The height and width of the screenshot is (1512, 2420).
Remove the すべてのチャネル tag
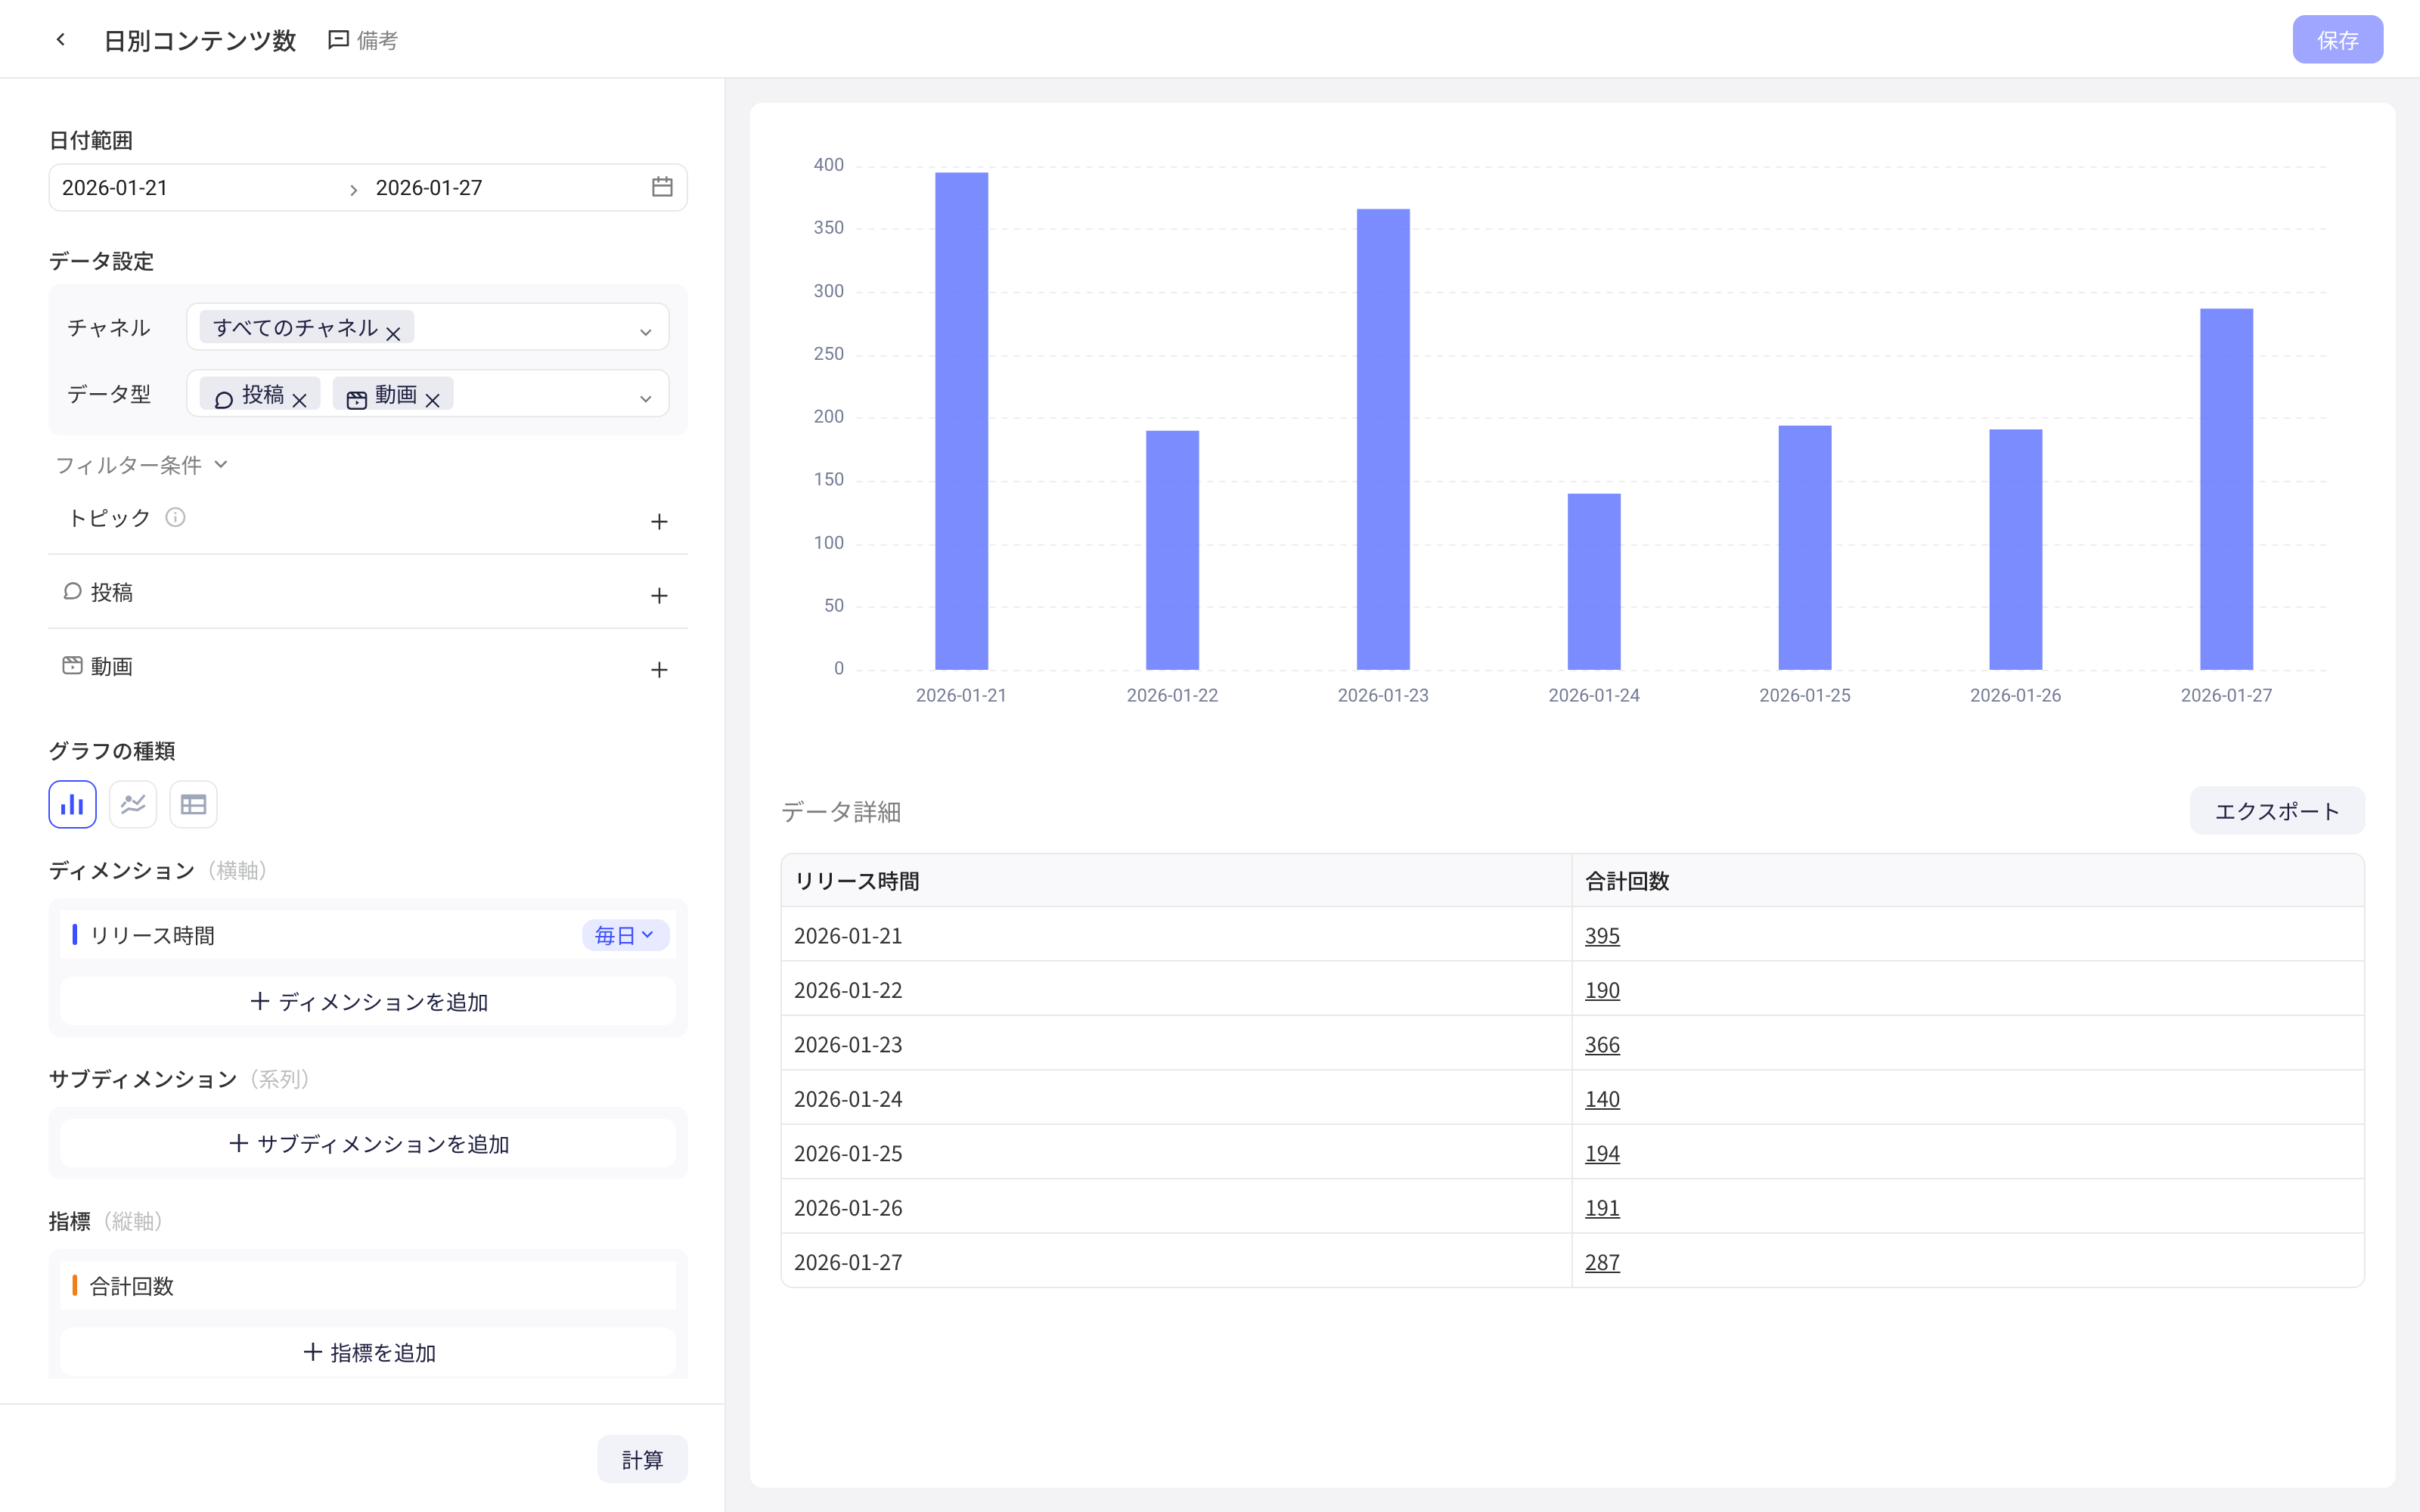[393, 334]
